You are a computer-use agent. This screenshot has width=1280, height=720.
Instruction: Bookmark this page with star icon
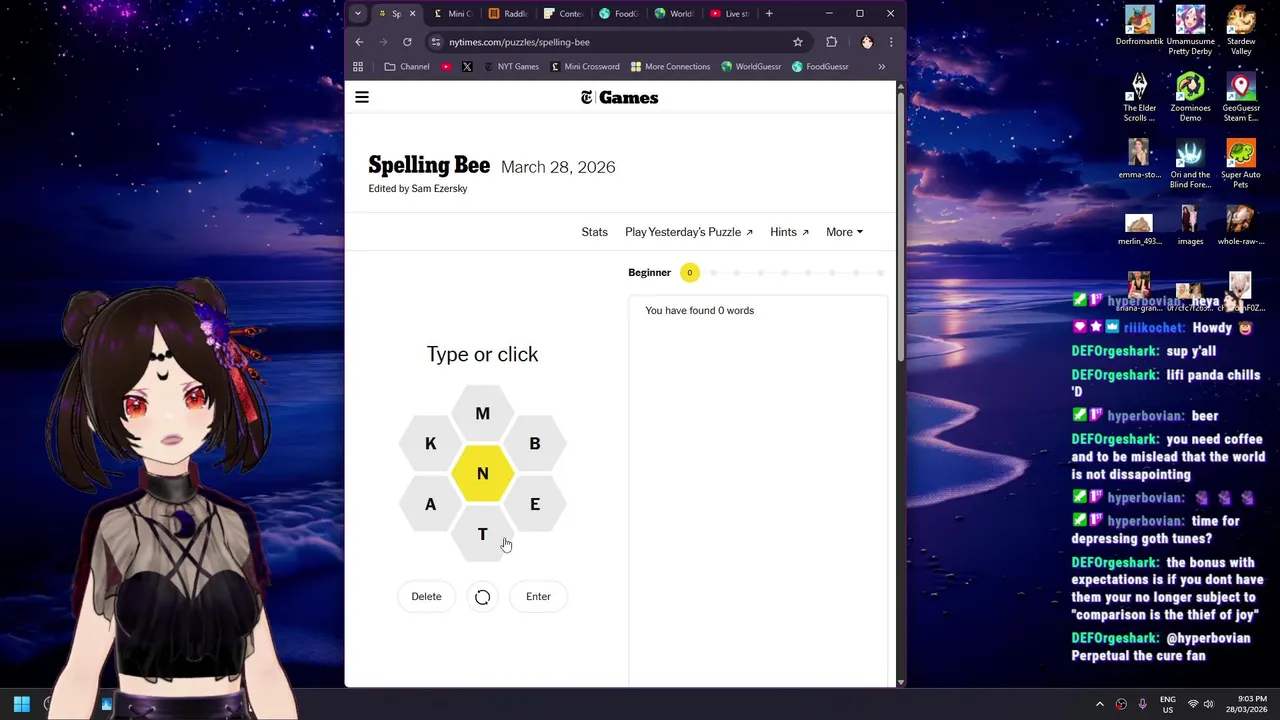pyautogui.click(x=798, y=42)
